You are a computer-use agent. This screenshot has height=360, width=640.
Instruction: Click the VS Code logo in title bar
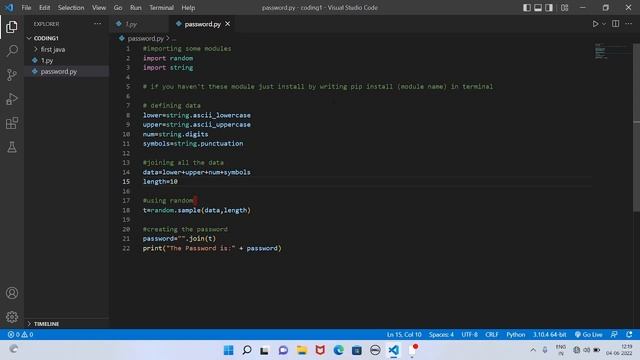[x=9, y=7]
